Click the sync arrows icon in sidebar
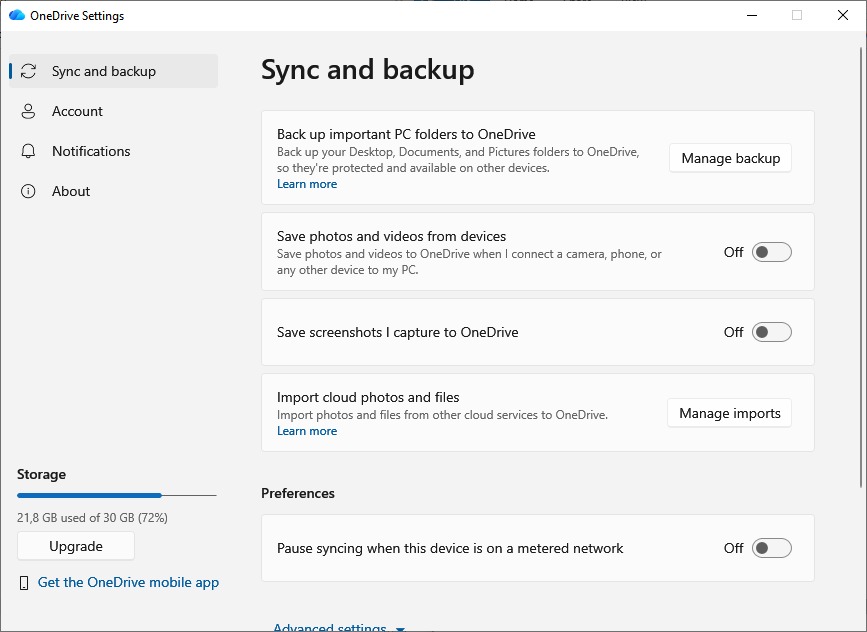The height and width of the screenshot is (632, 867). click(x=28, y=71)
